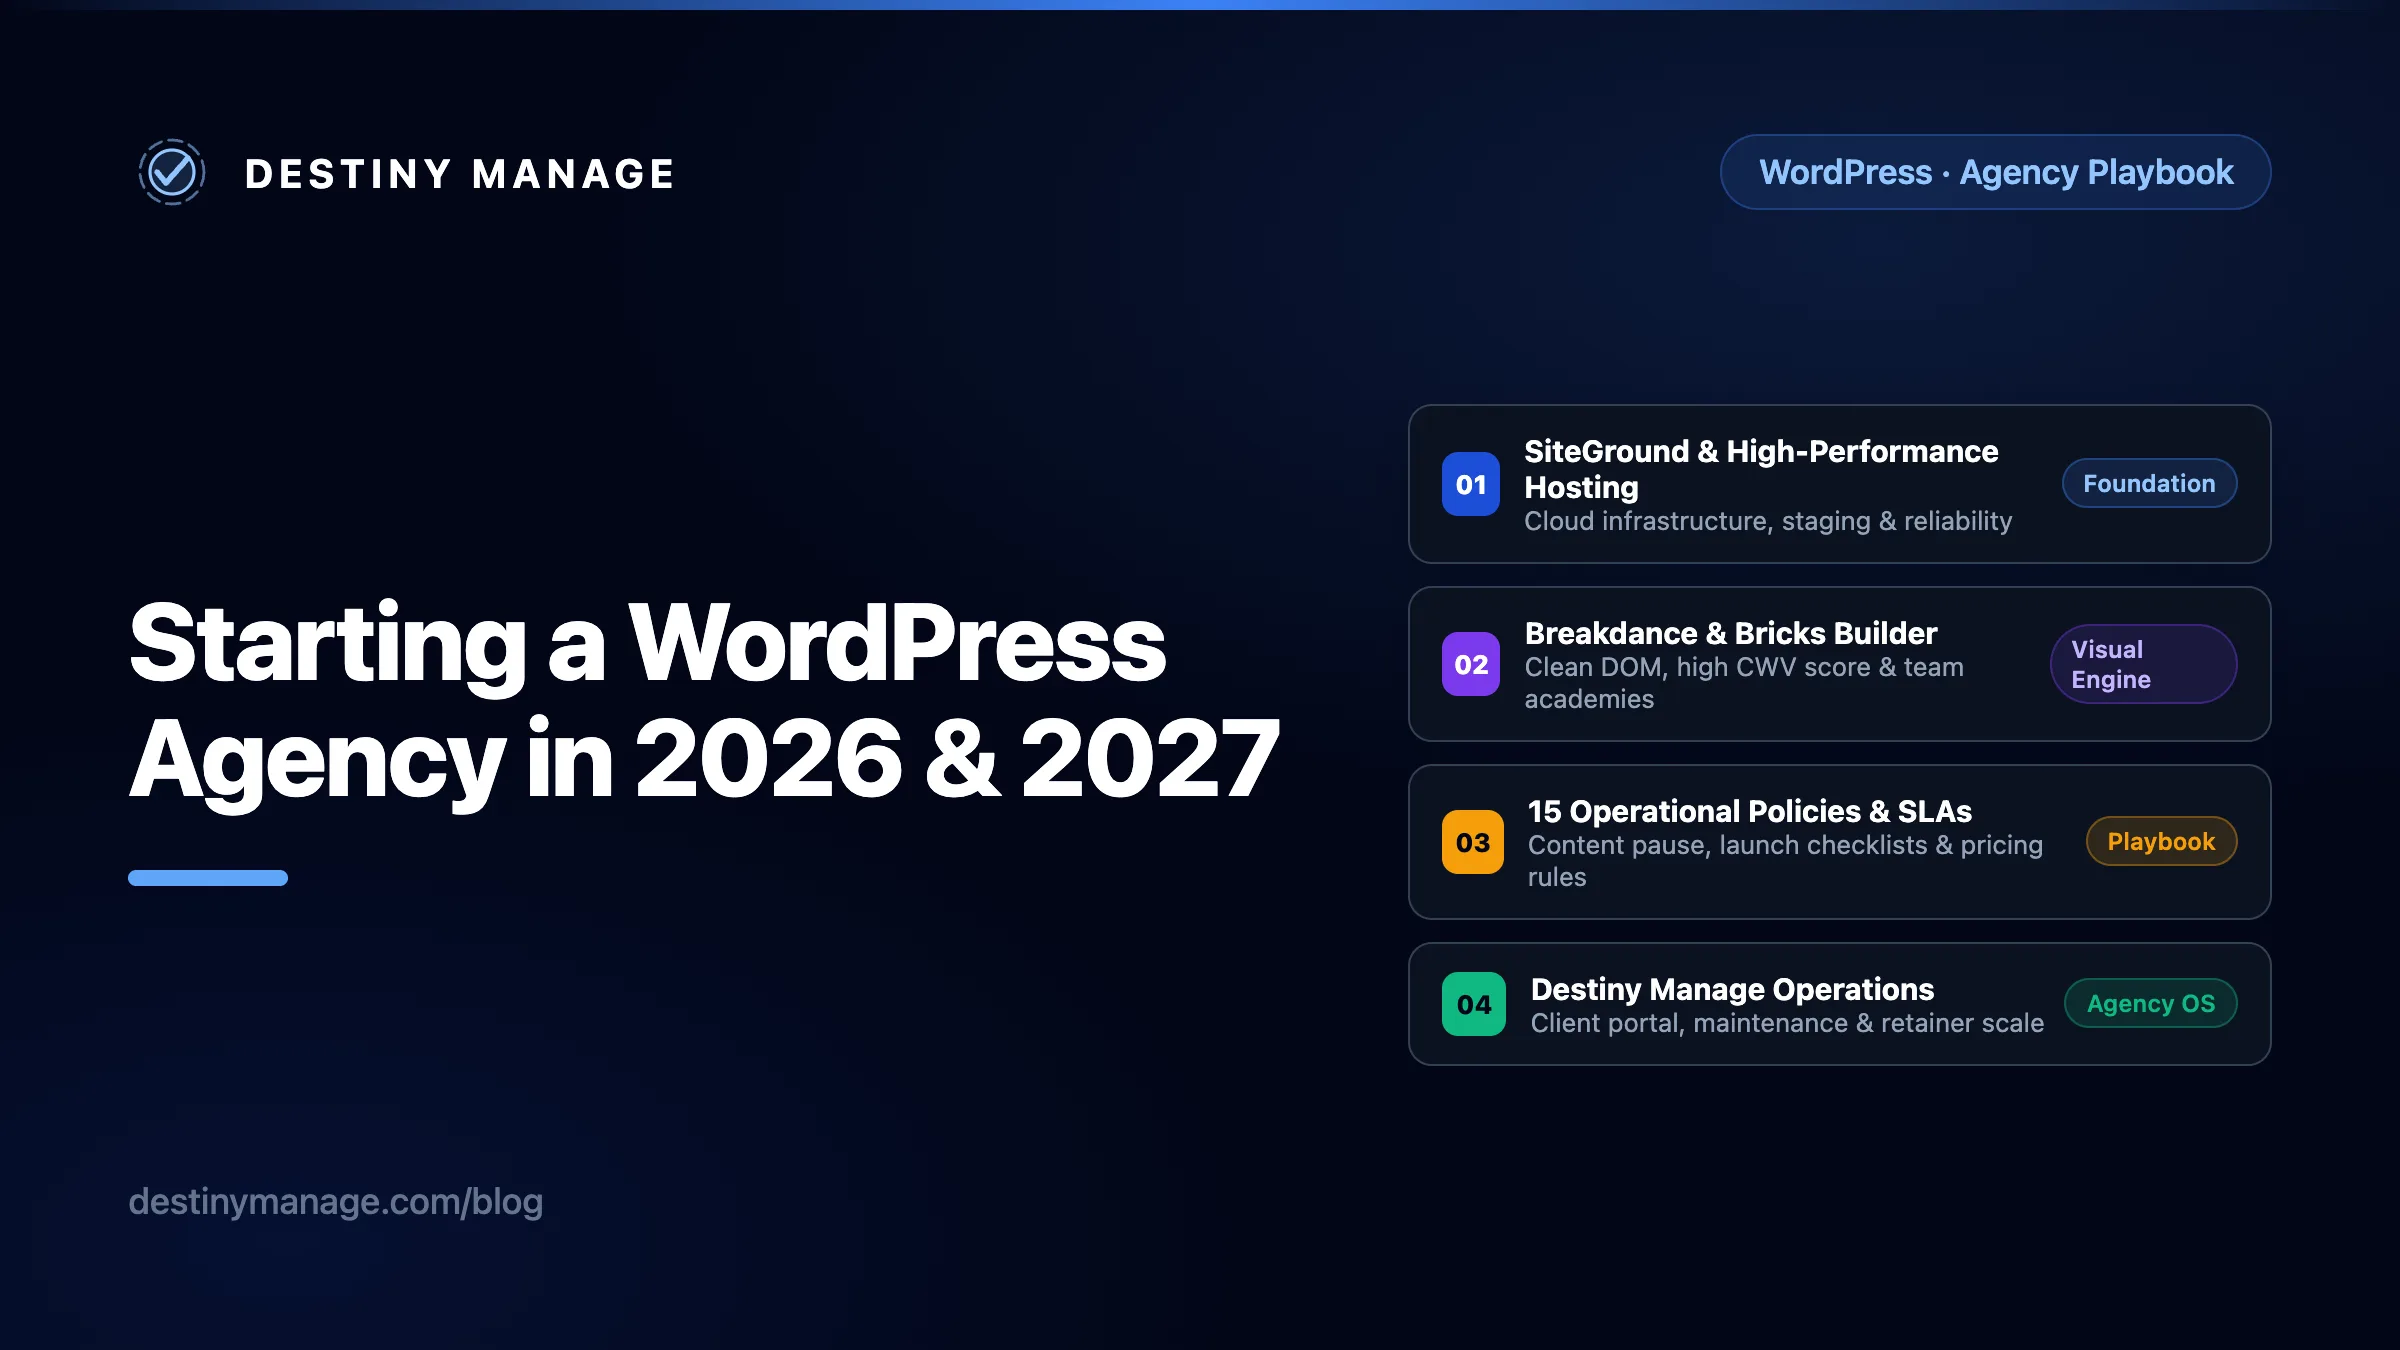Viewport: 2400px width, 1350px height.
Task: Select the green Agency OS tag
Action: point(2150,1003)
